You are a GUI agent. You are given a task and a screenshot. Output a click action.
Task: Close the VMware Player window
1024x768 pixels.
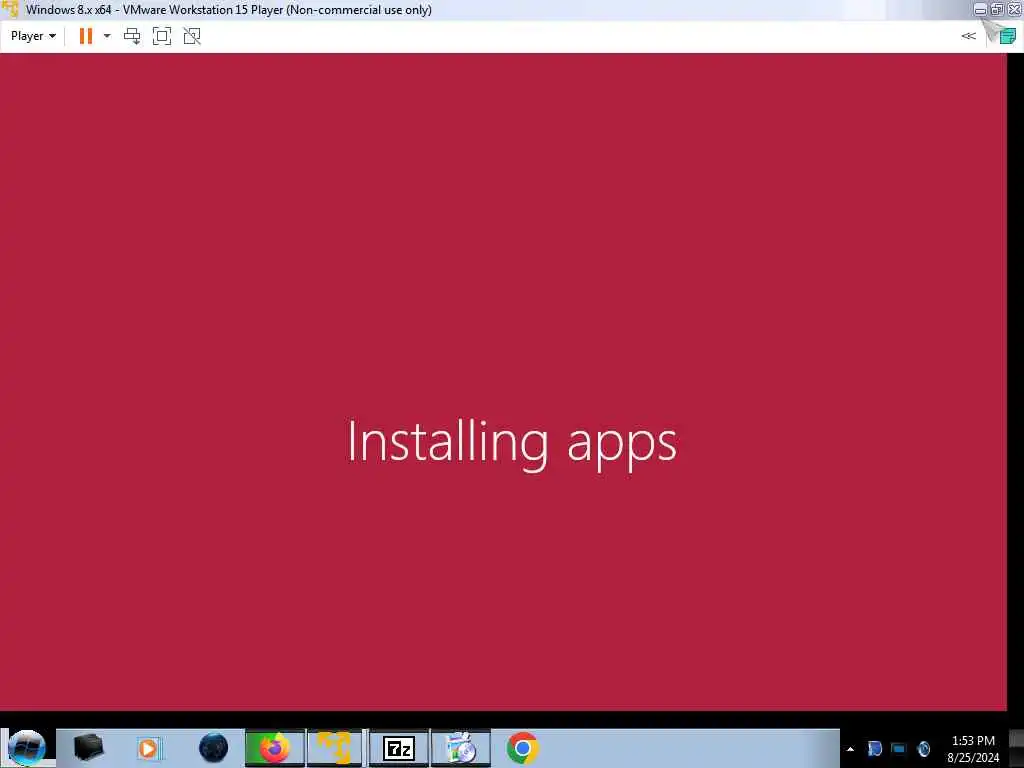point(1014,9)
